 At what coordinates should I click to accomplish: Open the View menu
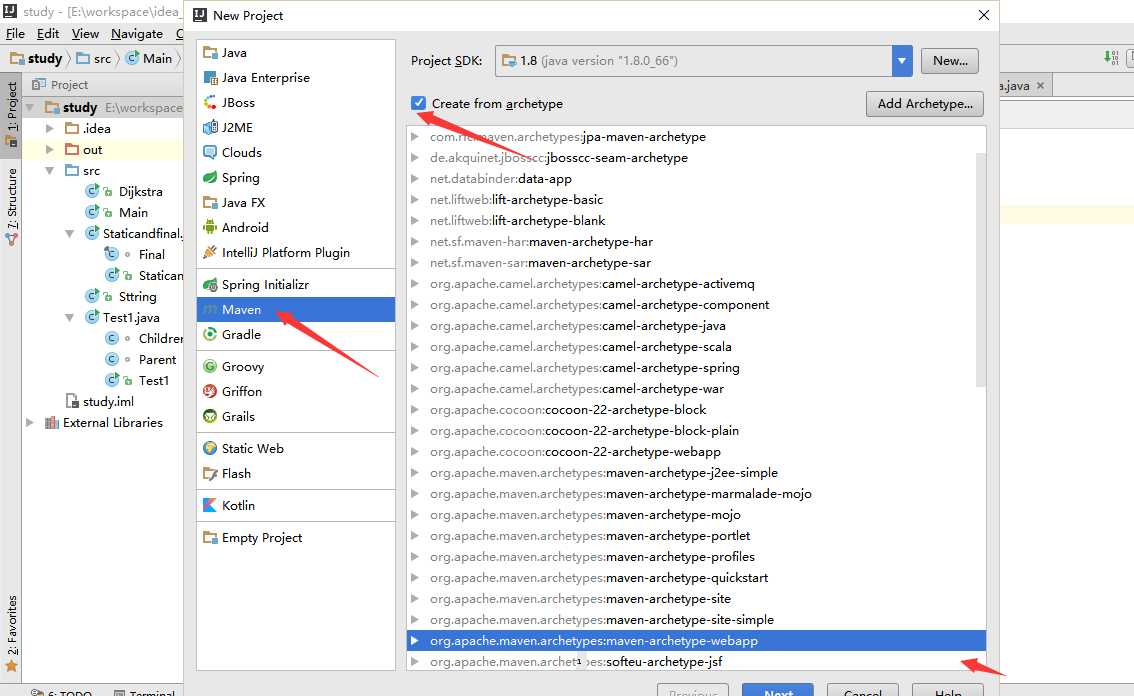85,34
